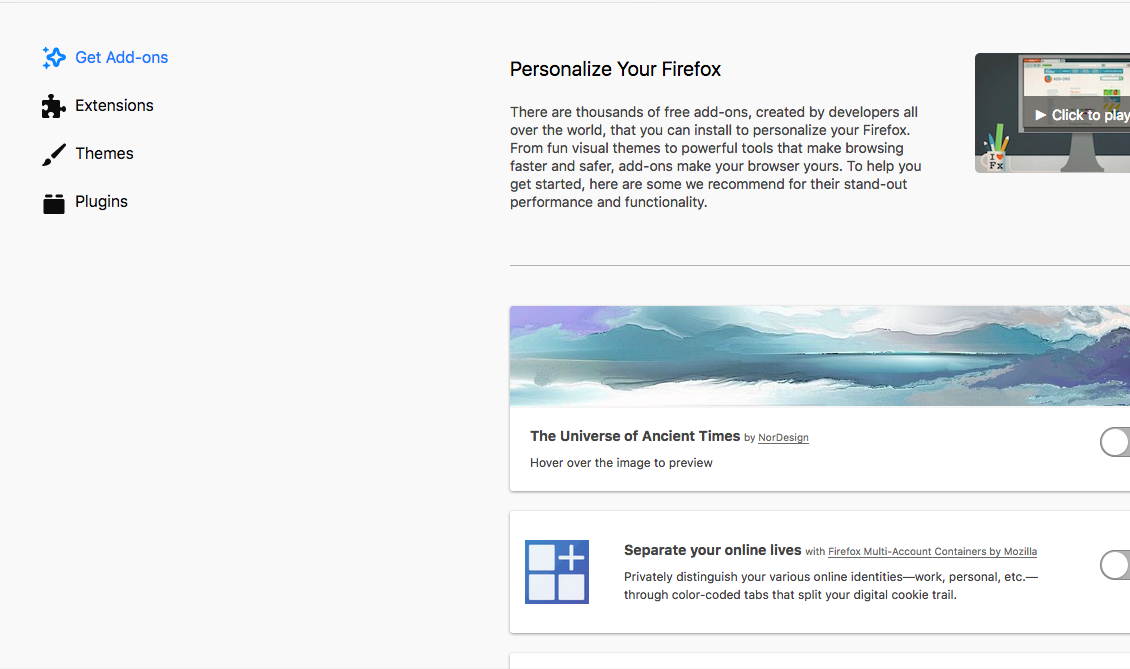Click the Get Add-ons sparkle icon
Image resolution: width=1130 pixels, height=669 pixels.
coord(54,58)
